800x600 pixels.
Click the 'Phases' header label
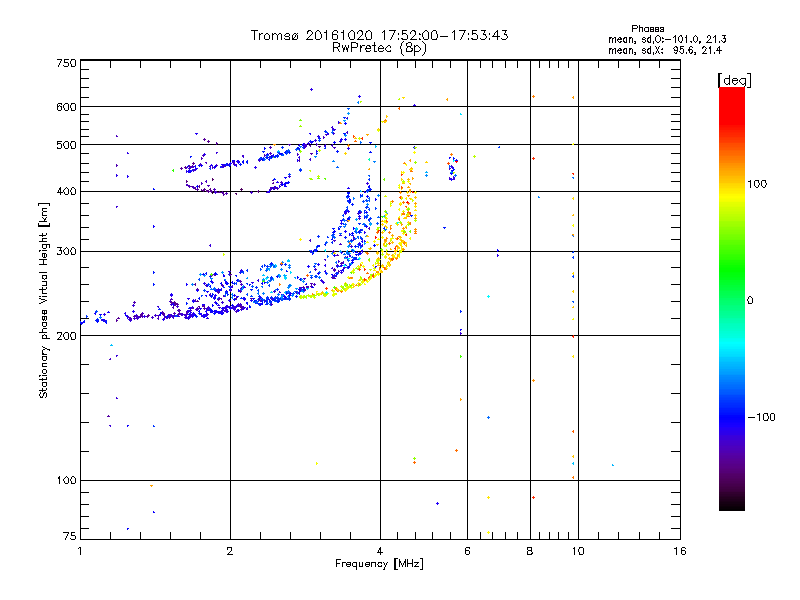pos(647,29)
